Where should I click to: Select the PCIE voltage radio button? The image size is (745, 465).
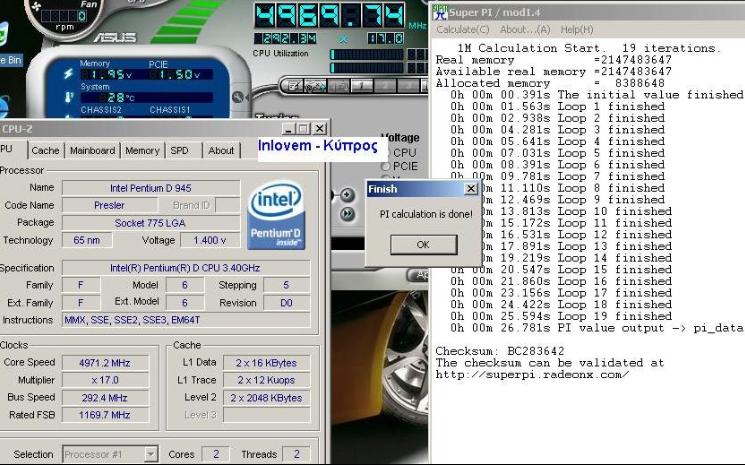click(x=386, y=166)
